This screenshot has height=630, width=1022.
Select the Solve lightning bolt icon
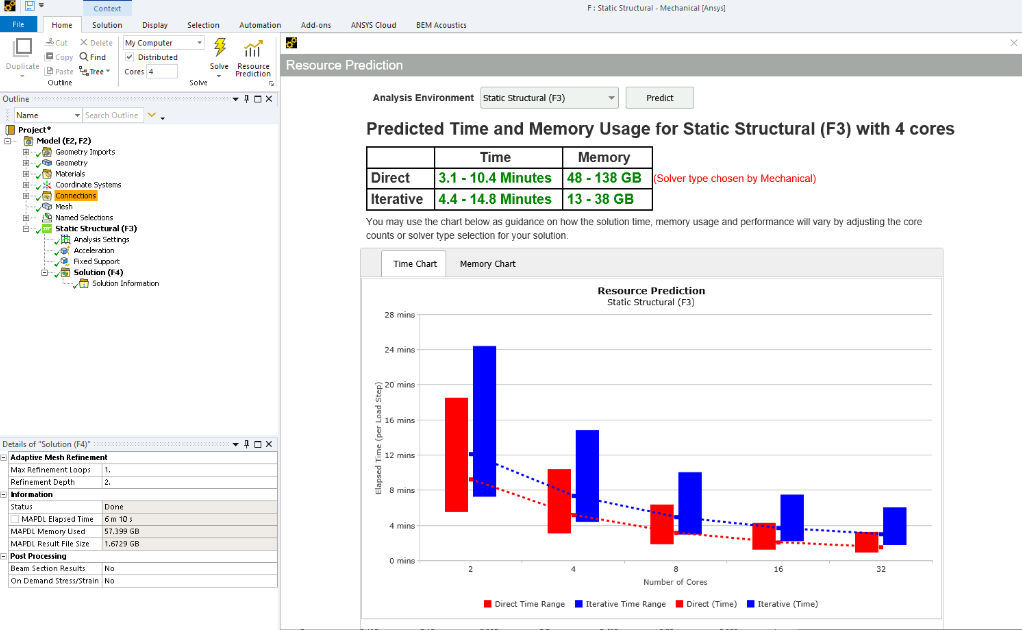219,47
